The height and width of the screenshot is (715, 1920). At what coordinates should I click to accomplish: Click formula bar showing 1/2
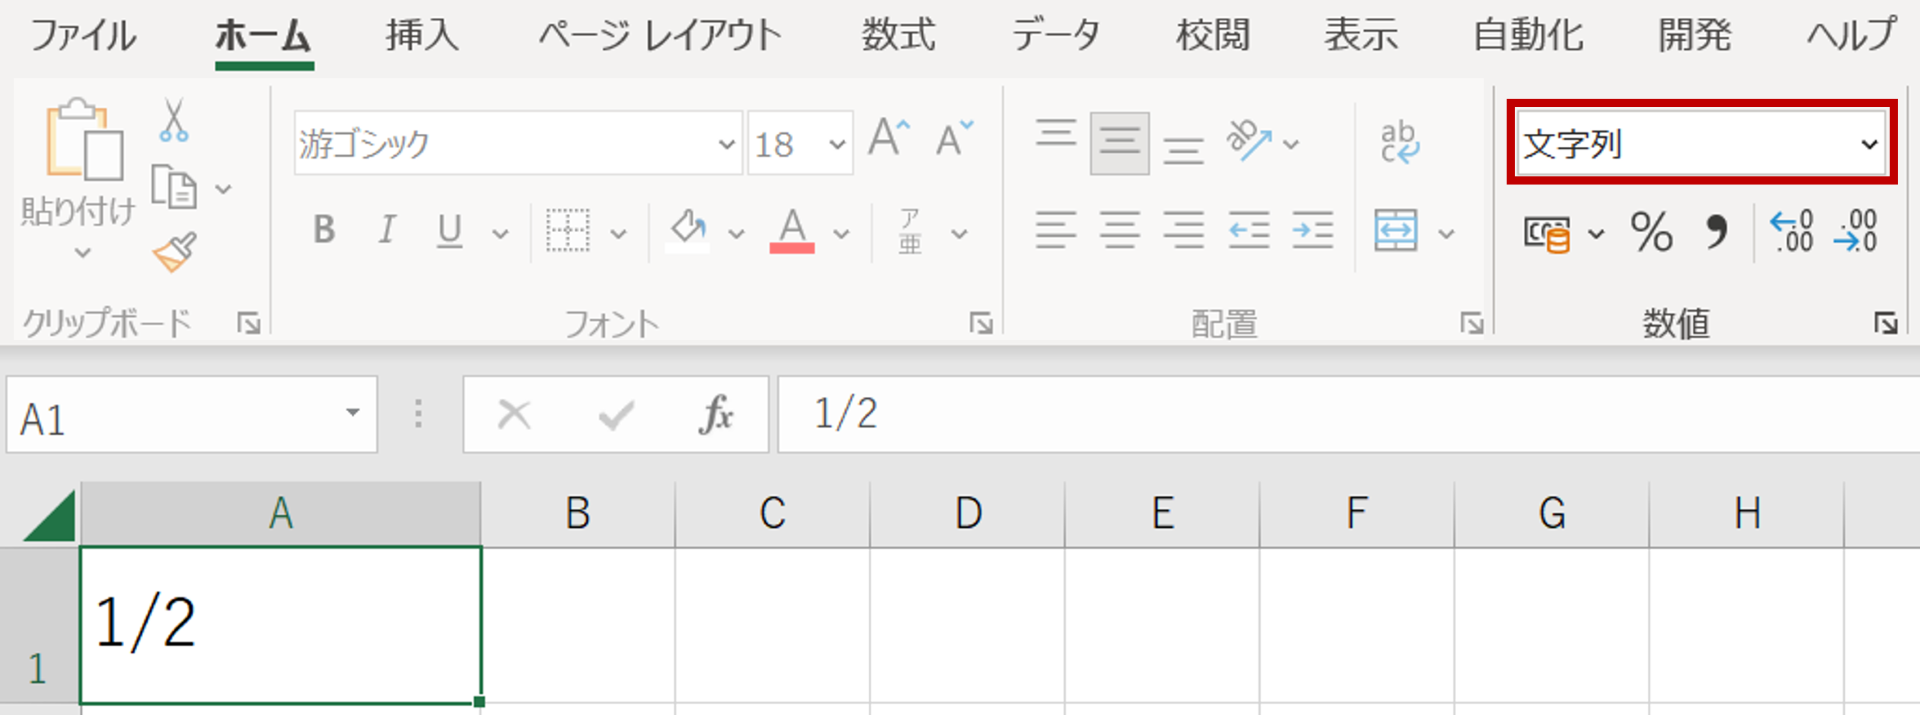(x=1349, y=414)
